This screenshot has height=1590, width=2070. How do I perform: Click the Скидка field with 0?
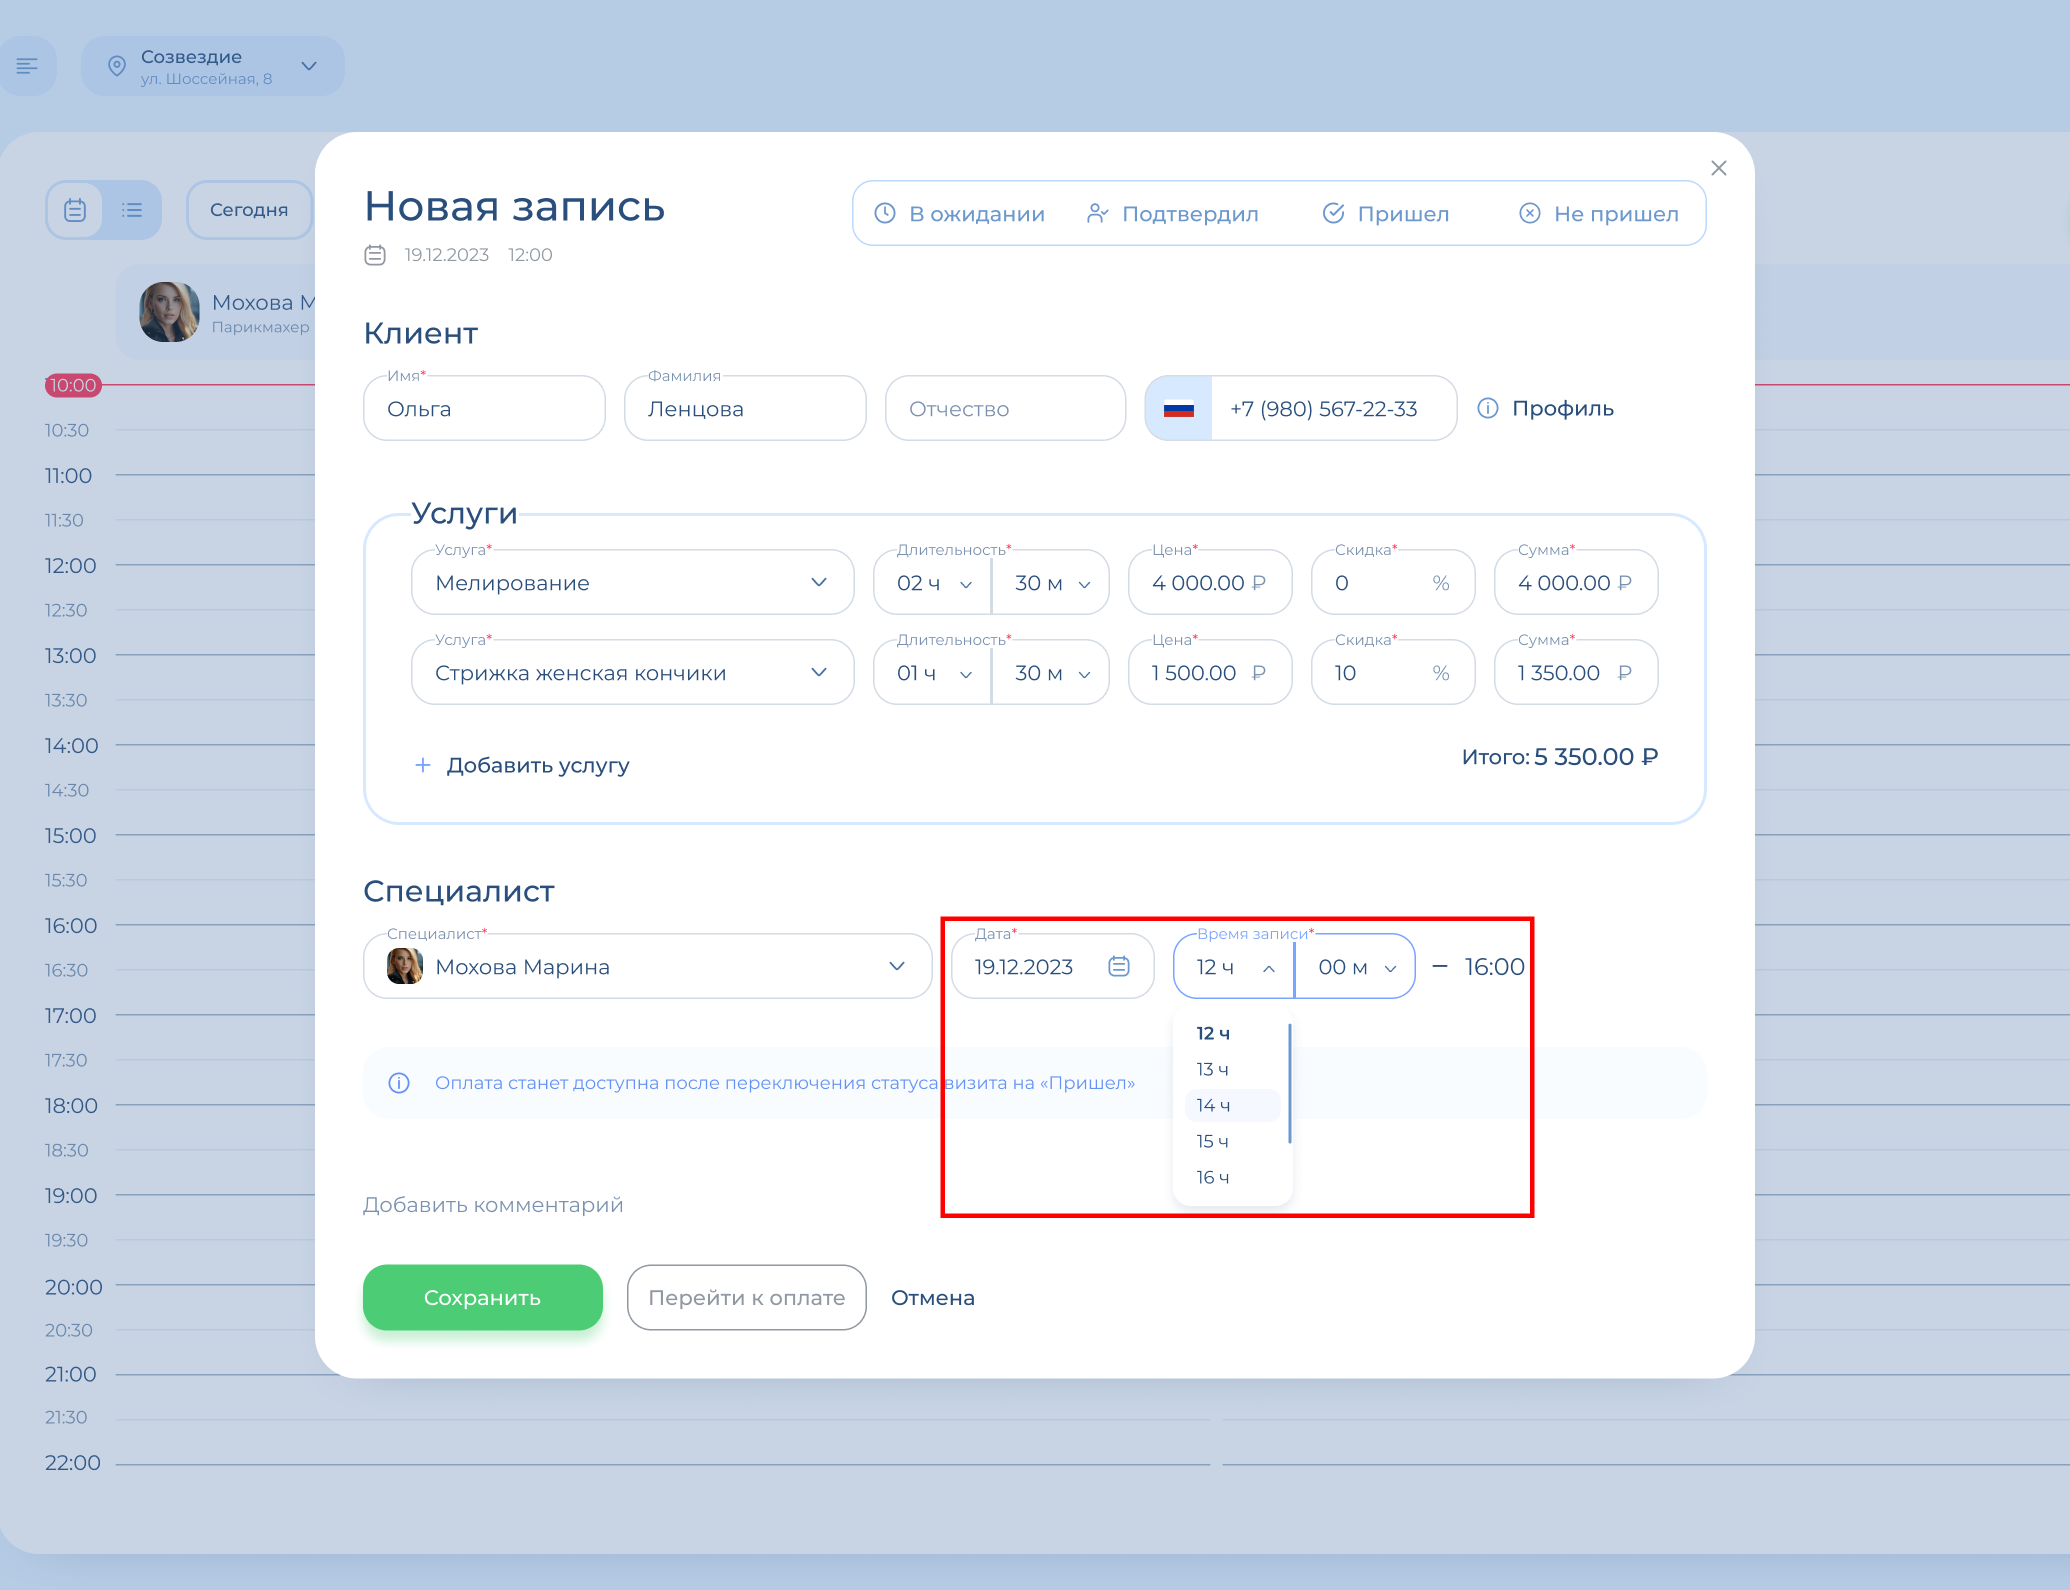pos(1393,582)
